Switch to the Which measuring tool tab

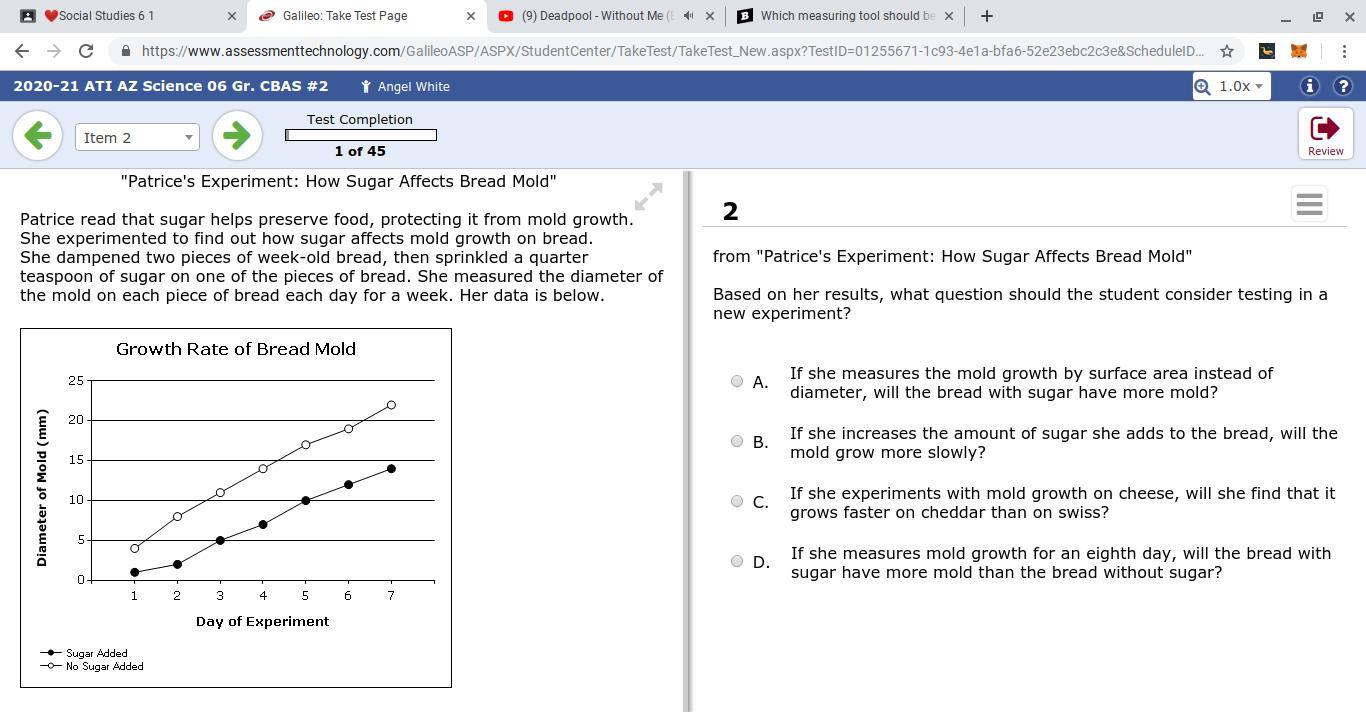(845, 16)
